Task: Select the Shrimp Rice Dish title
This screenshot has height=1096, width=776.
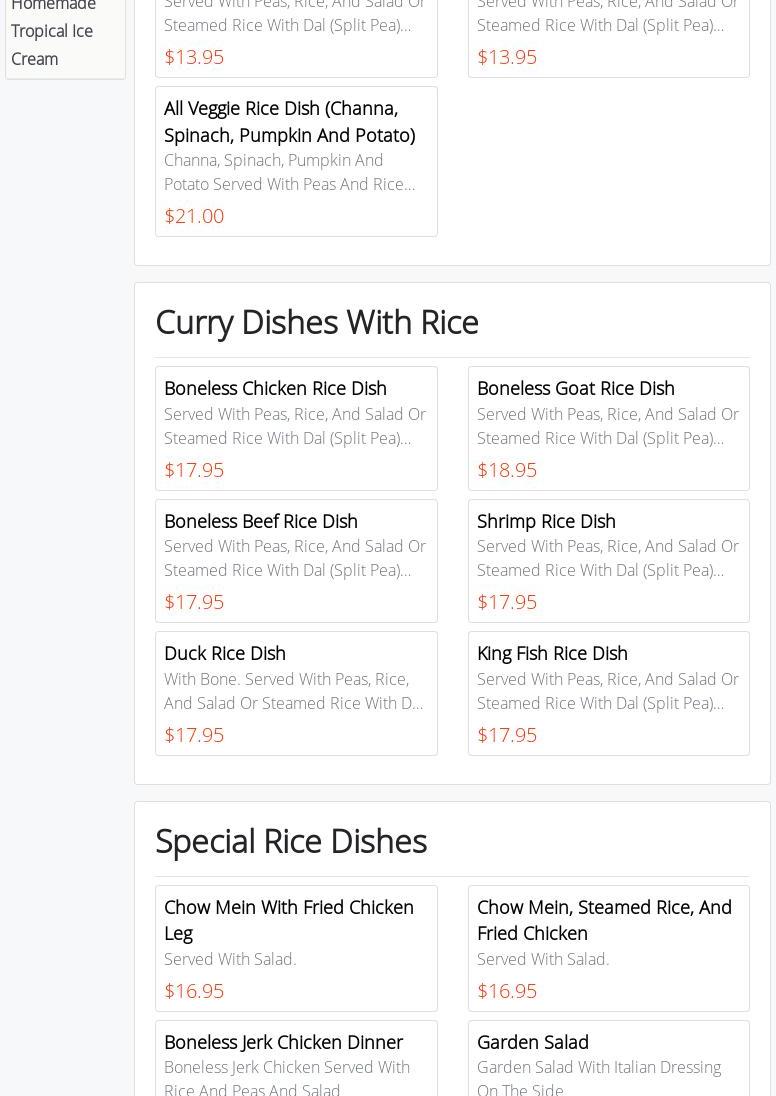Action: [x=546, y=521]
